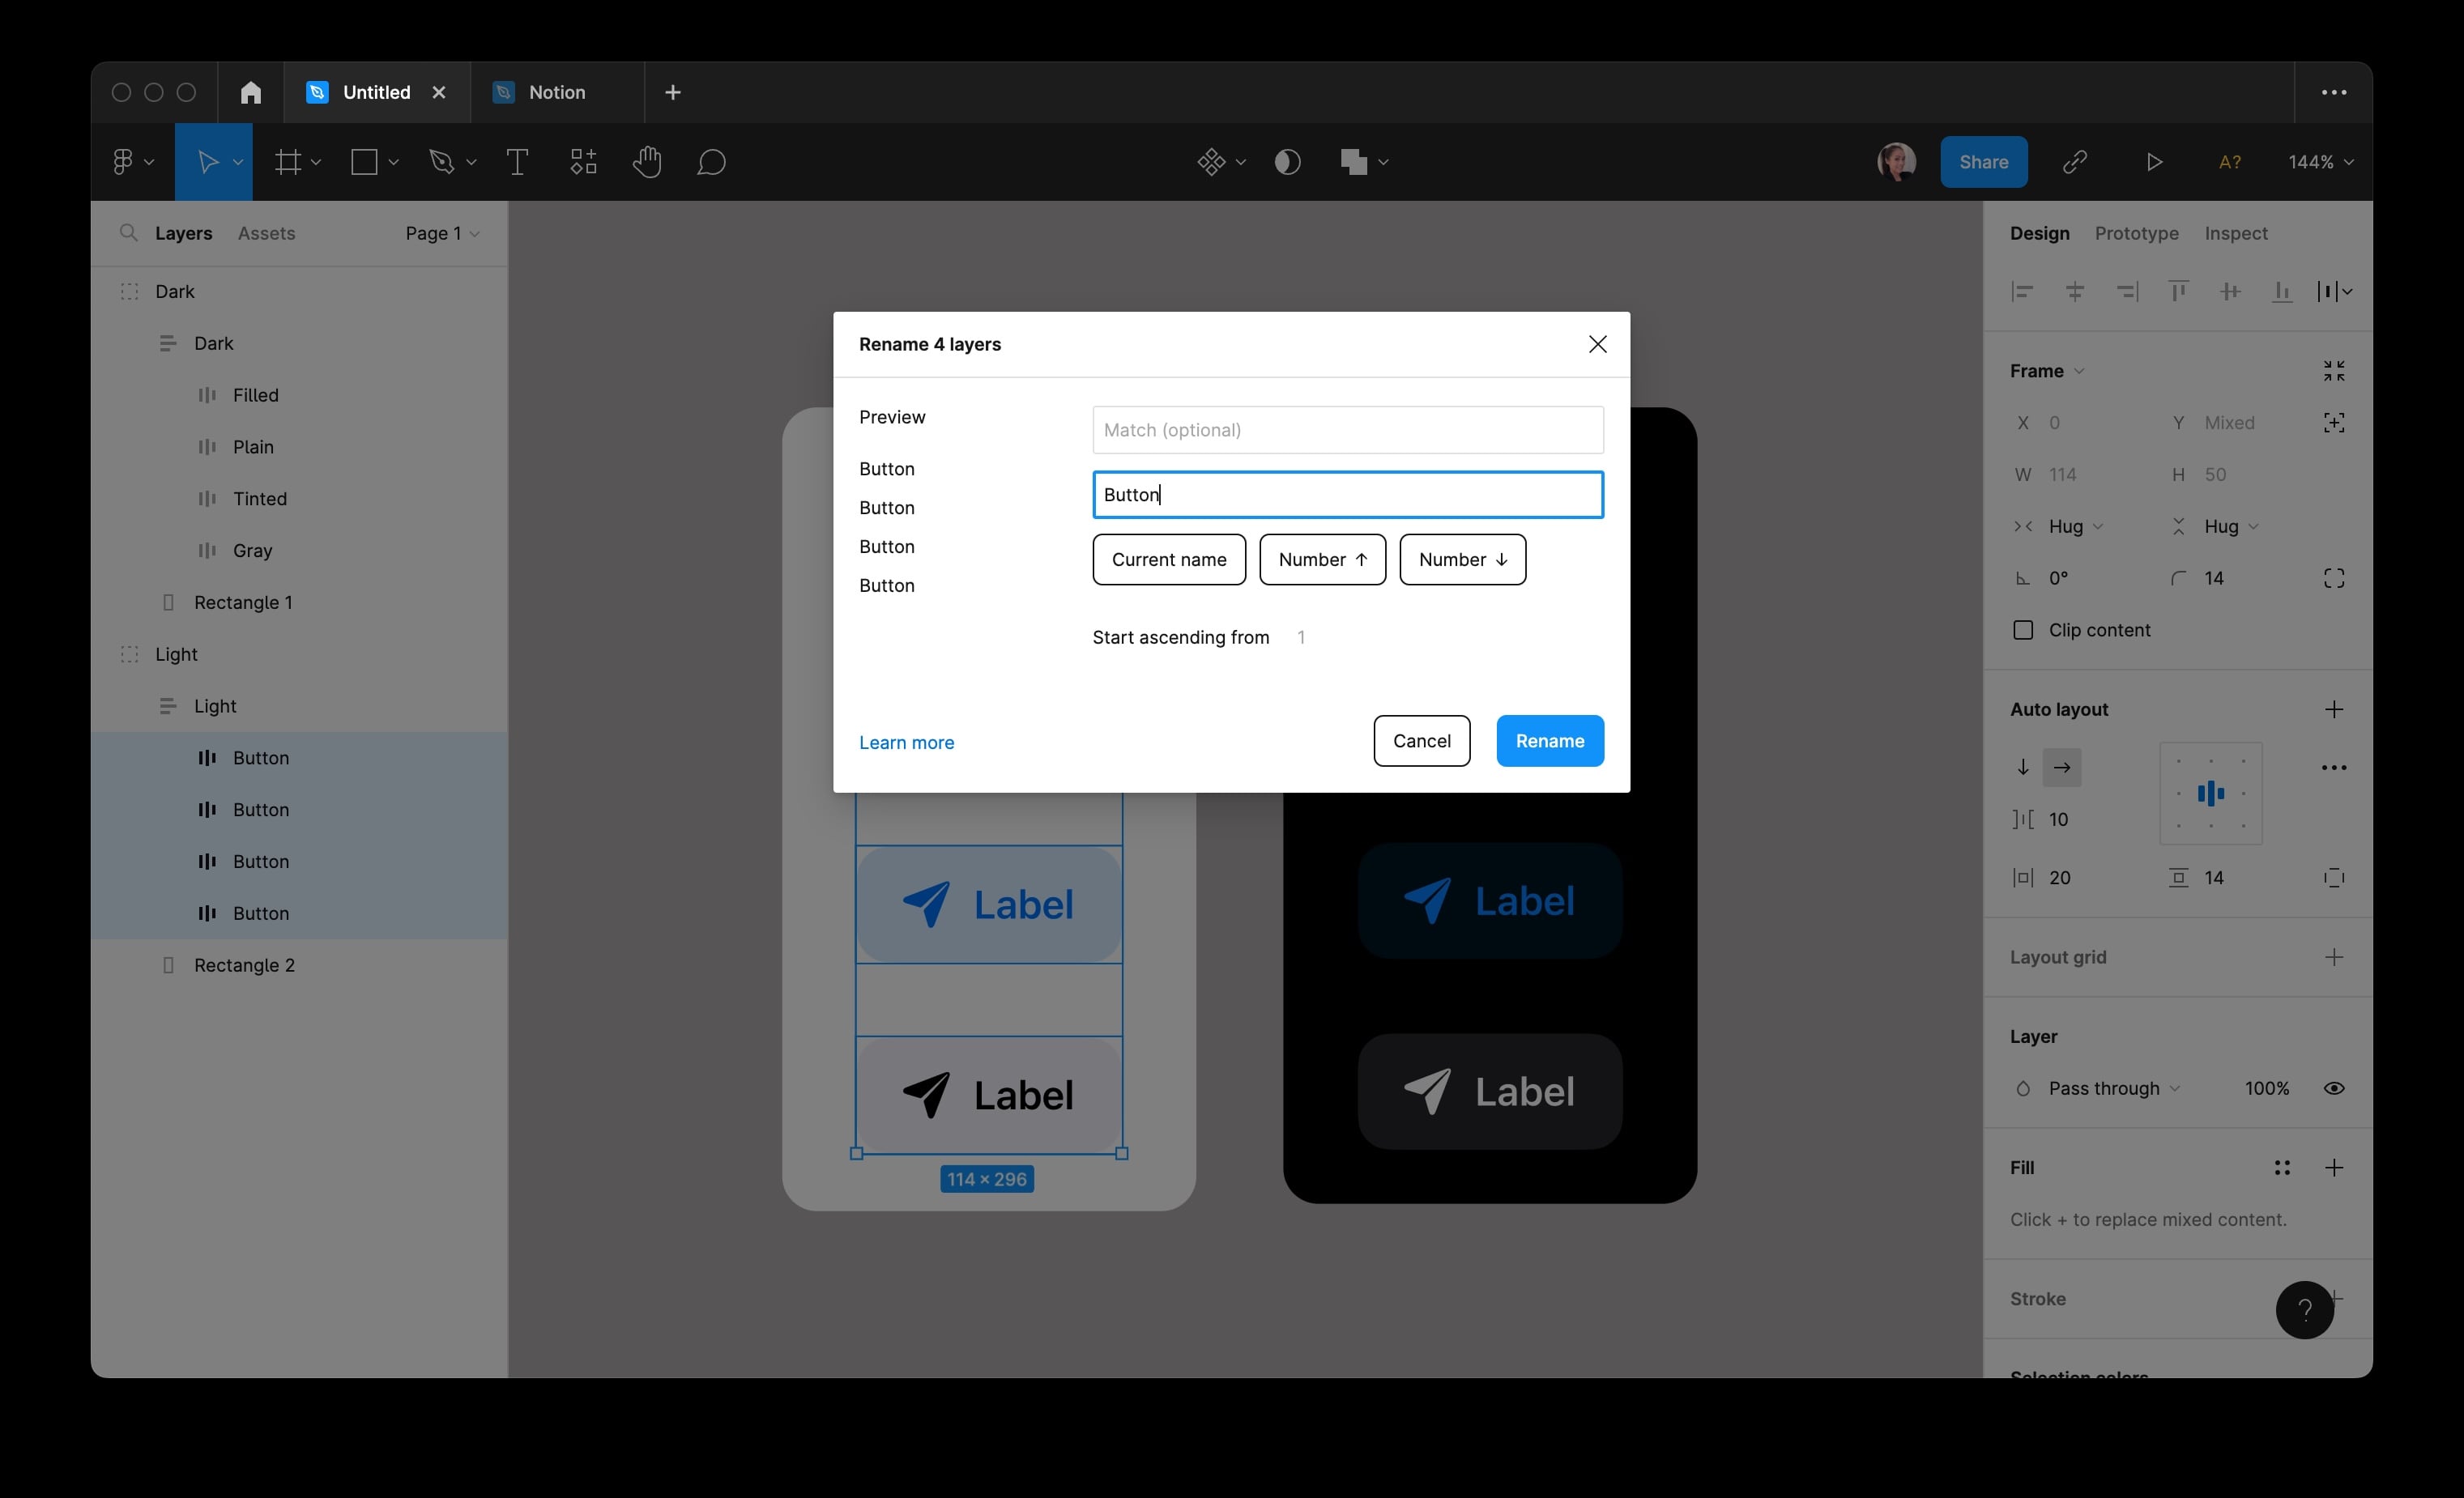The width and height of the screenshot is (2464, 1498).
Task: Click the copy link icon
Action: (x=2075, y=162)
